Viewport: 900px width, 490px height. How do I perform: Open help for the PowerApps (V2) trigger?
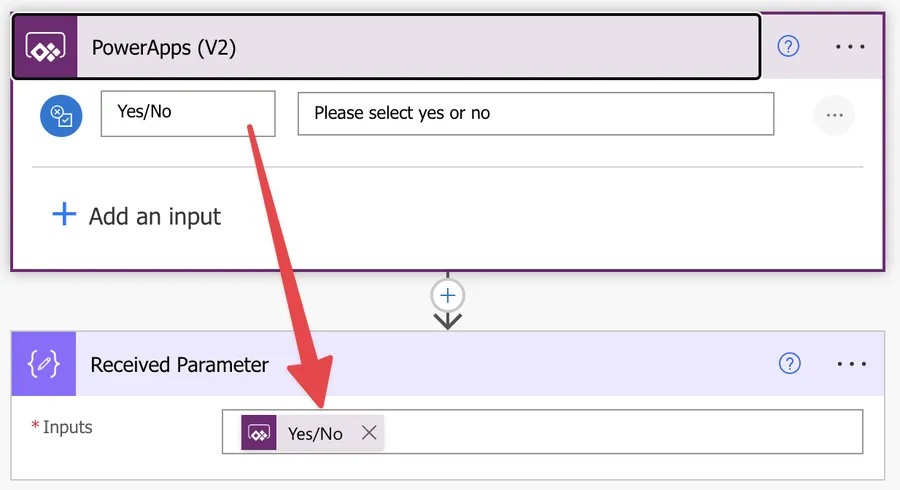[x=788, y=47]
